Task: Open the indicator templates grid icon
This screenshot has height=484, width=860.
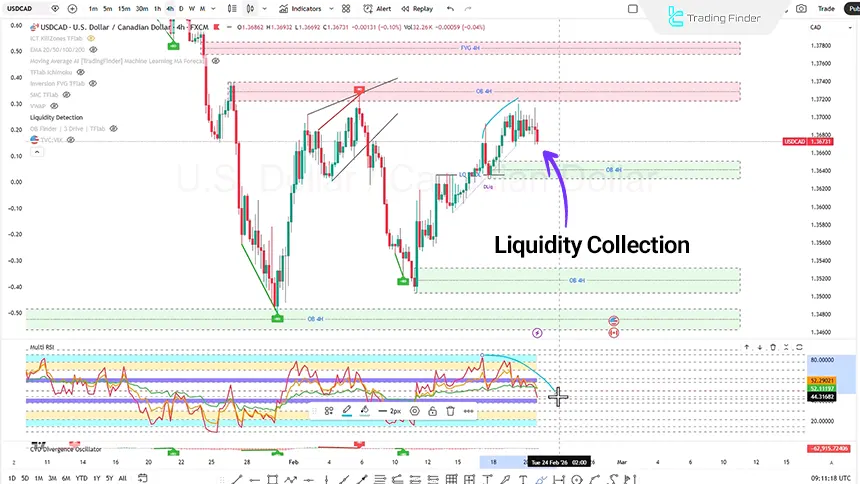Action: pos(346,9)
